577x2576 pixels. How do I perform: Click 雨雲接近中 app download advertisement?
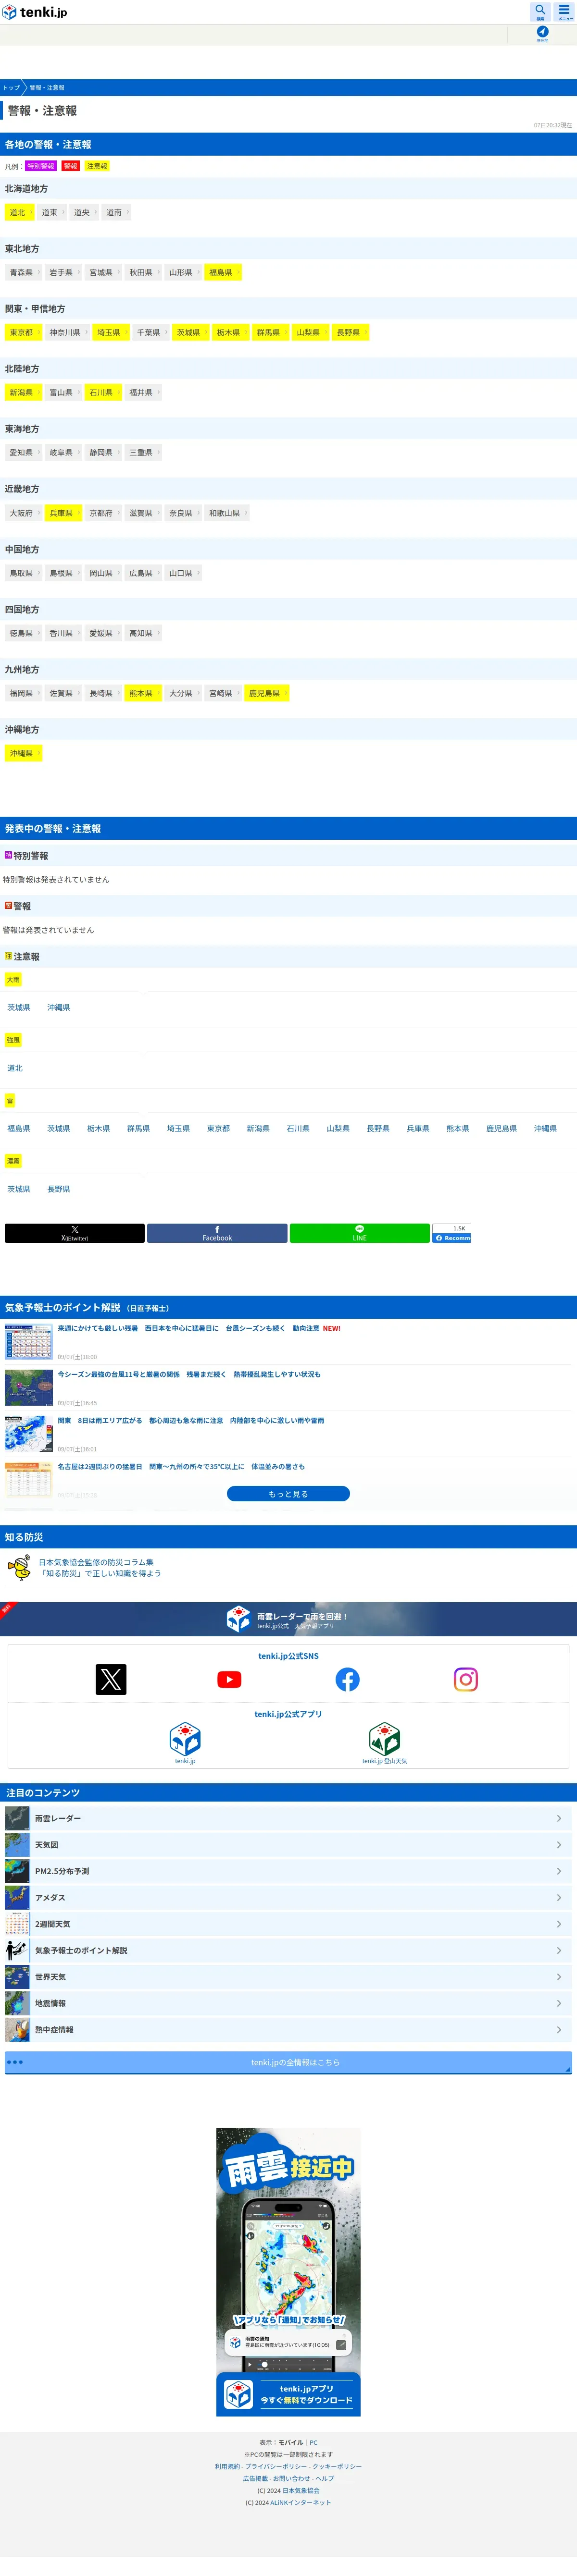pos(288,2272)
